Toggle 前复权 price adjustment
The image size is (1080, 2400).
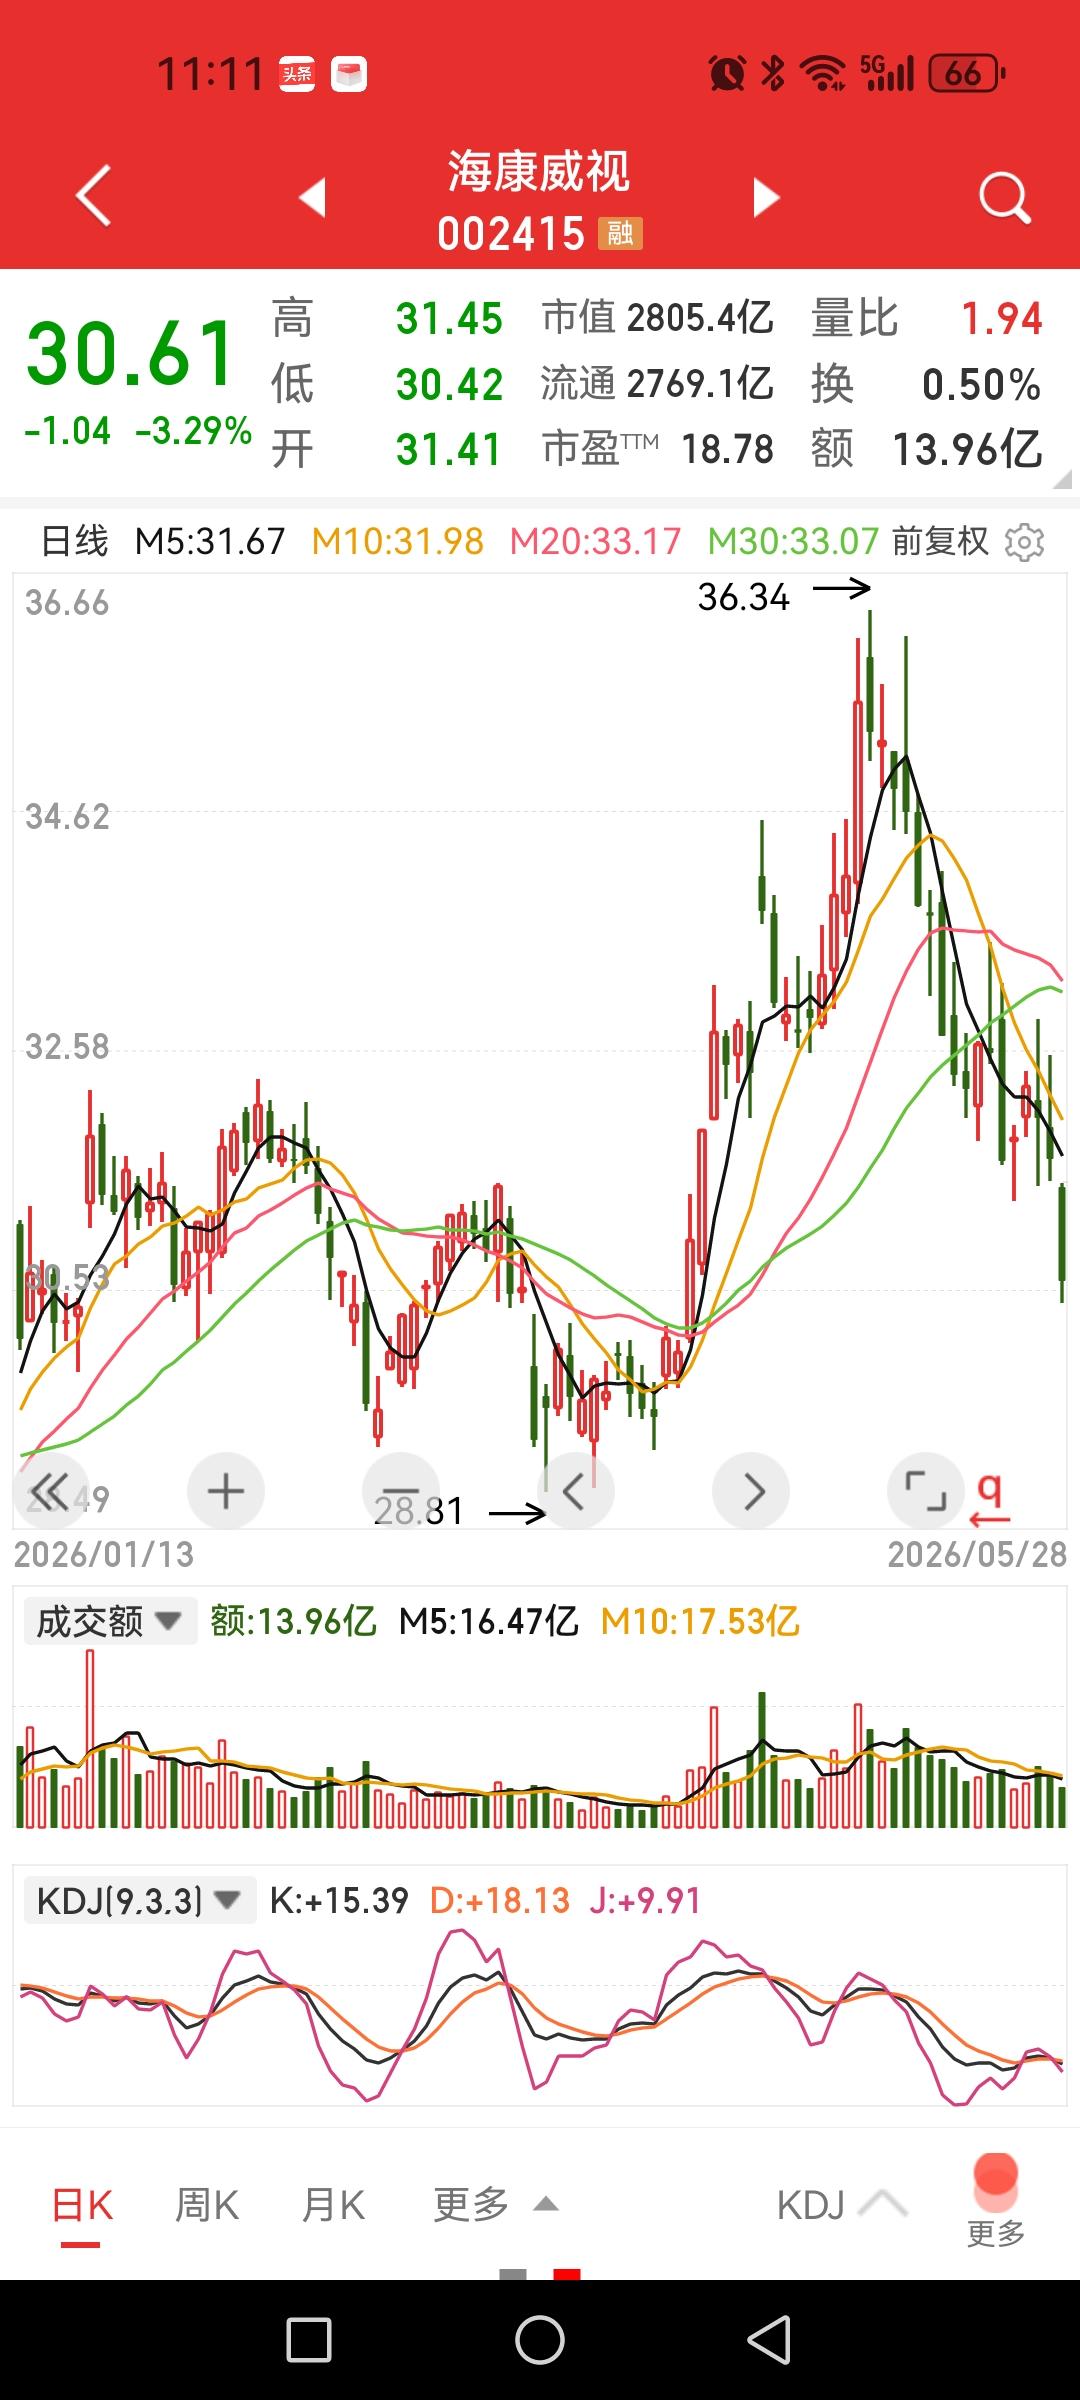point(940,542)
